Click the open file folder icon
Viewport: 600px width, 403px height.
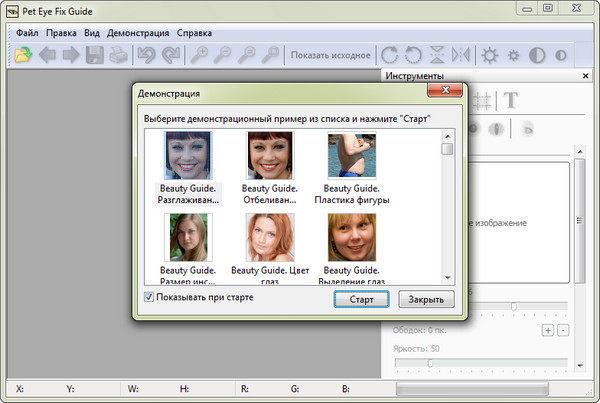(23, 55)
